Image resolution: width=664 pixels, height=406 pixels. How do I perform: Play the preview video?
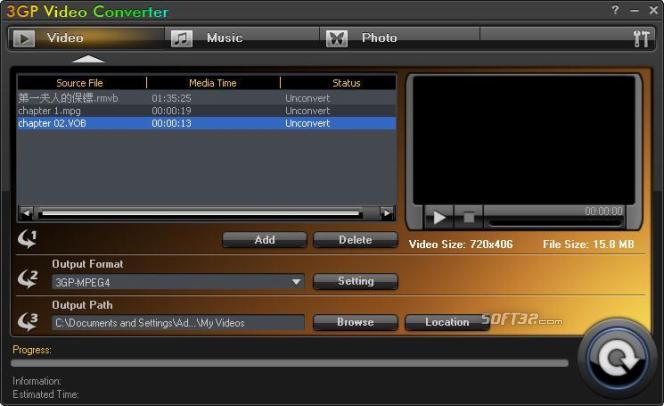[439, 218]
